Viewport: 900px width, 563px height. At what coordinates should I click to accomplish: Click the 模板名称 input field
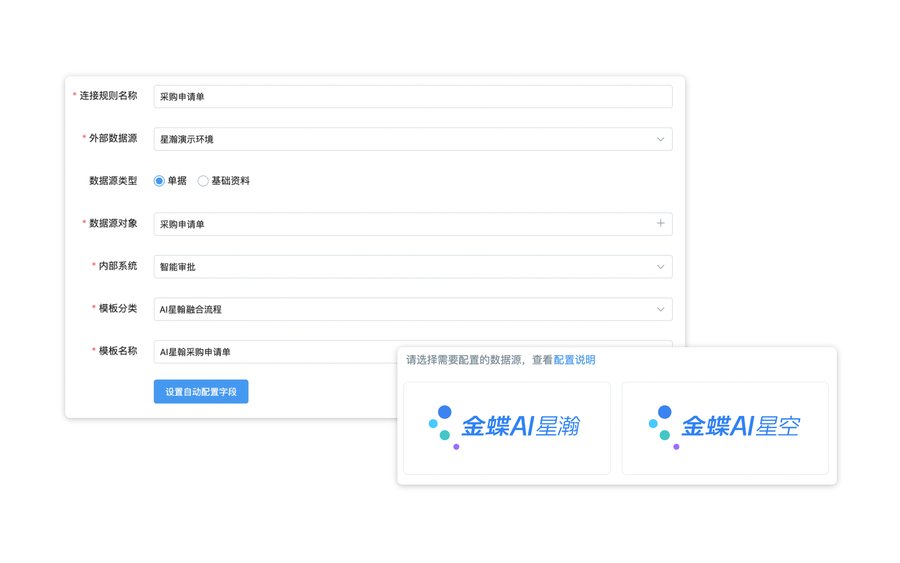[276, 351]
